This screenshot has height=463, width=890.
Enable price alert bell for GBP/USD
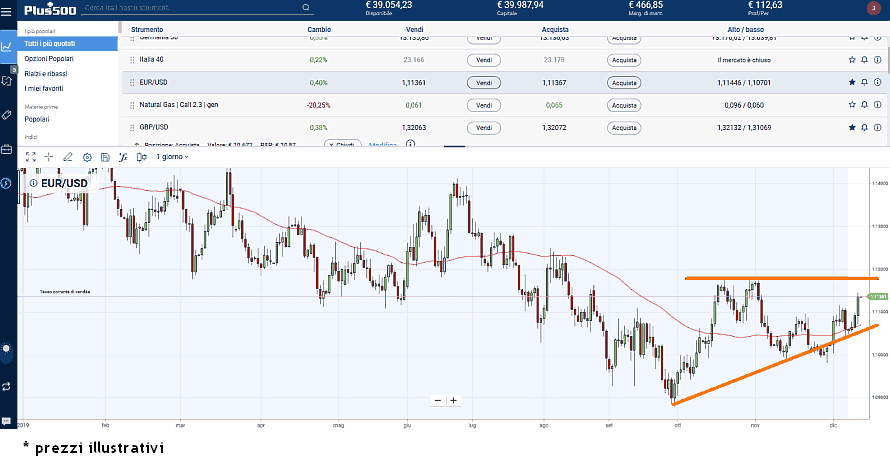865,128
